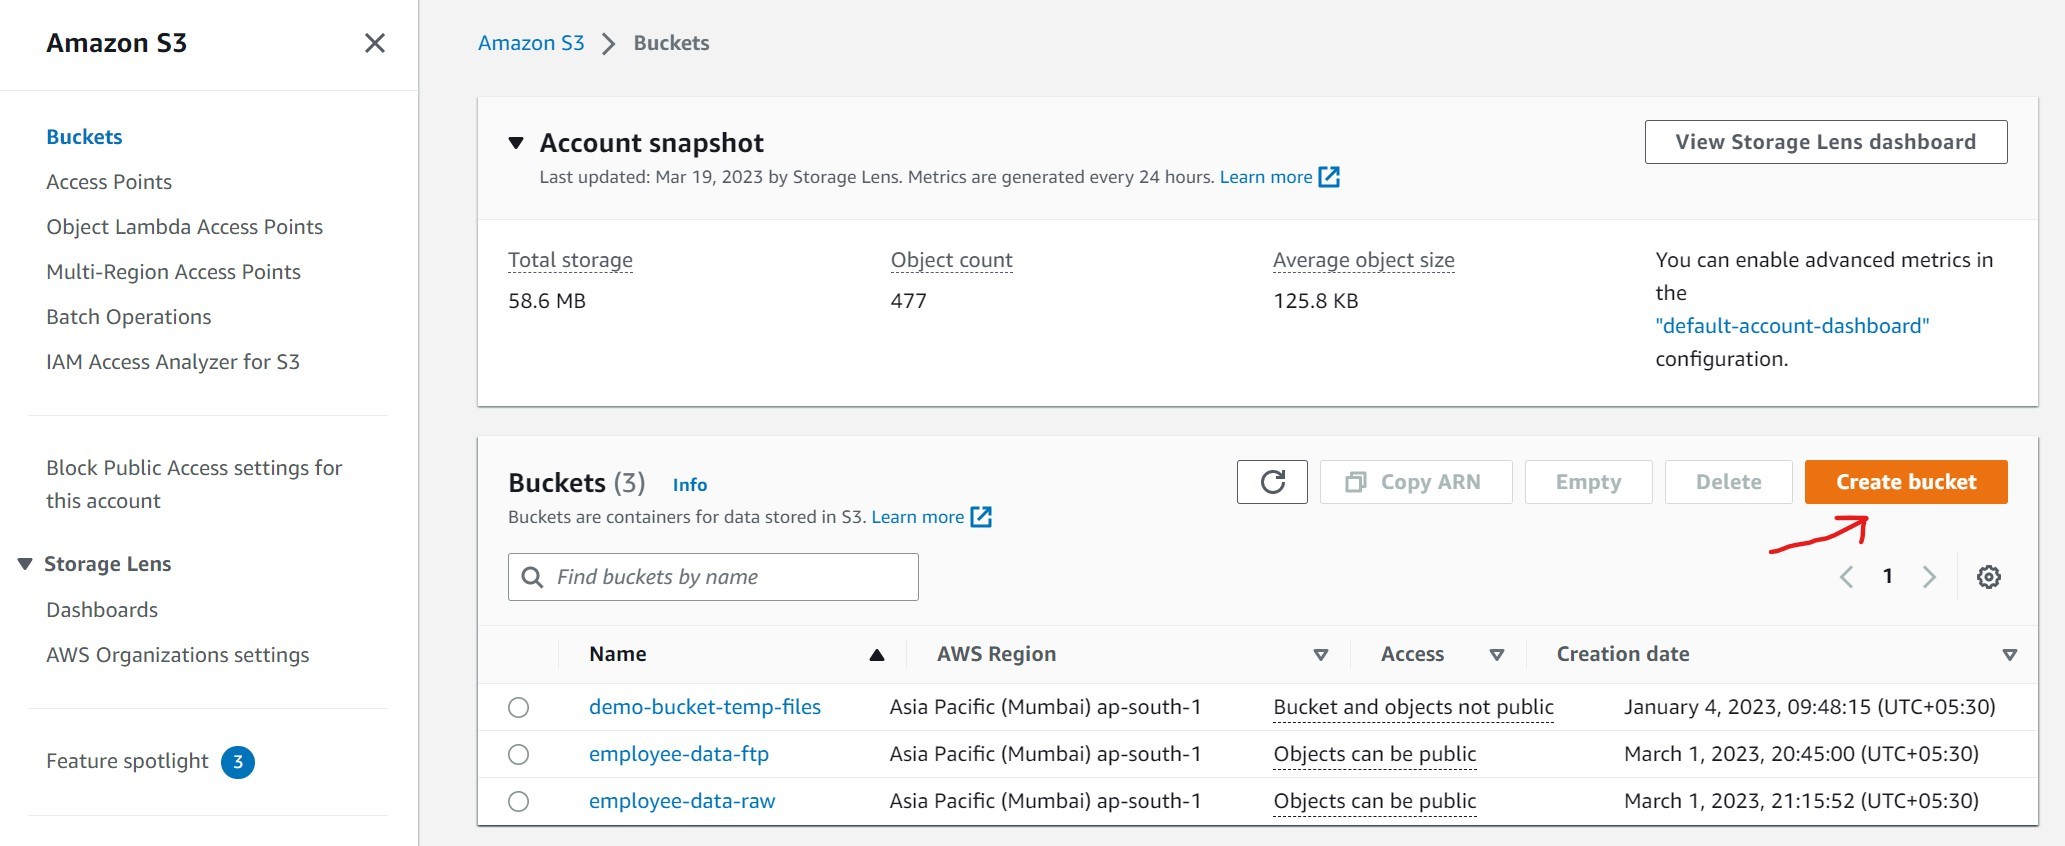Collapse the Account snapshot section

click(516, 143)
